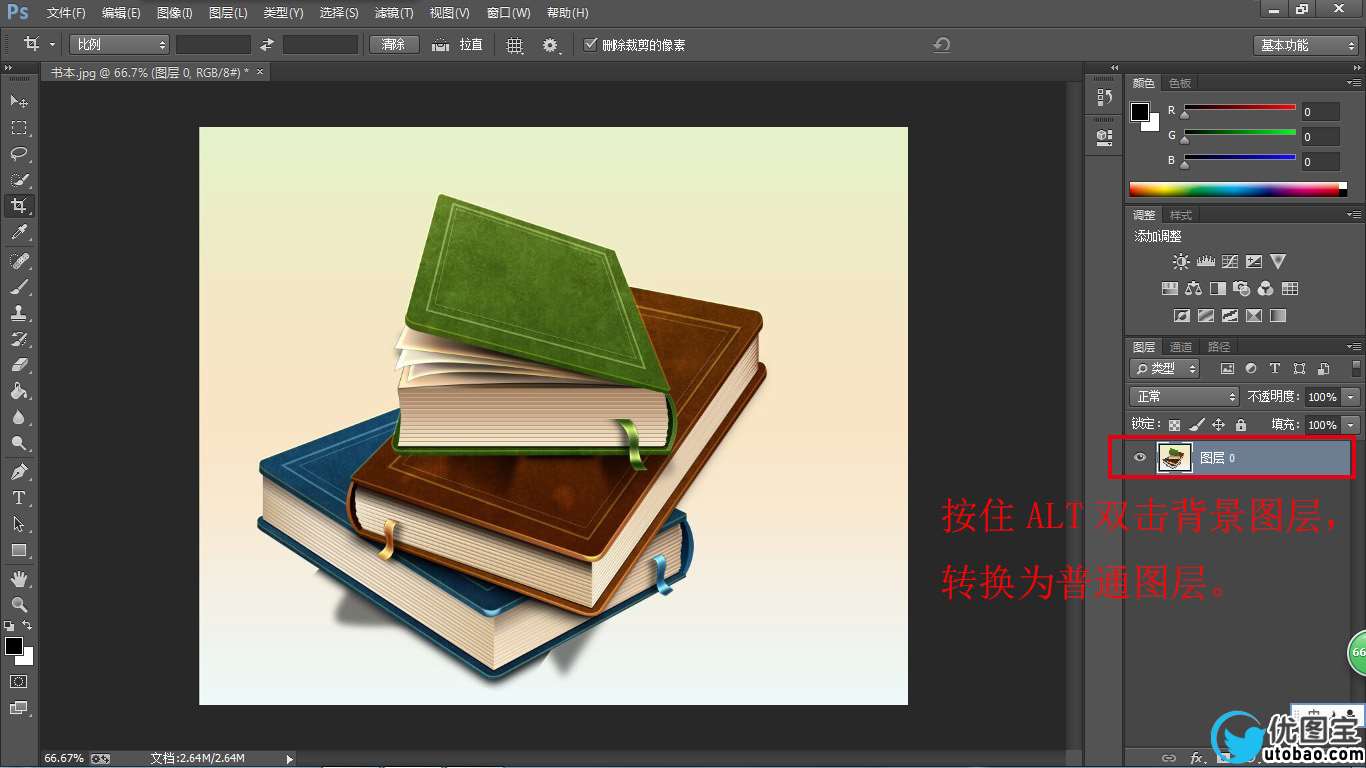
Task: Select the Paint Bucket tool
Action: 19,391
